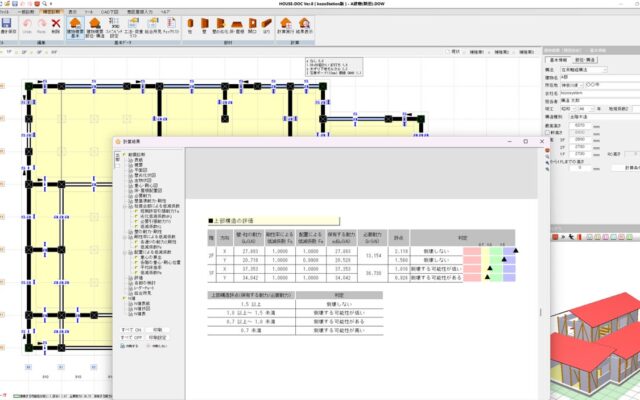Click the 印刷設定 button
The image size is (640, 400).
tap(157, 338)
